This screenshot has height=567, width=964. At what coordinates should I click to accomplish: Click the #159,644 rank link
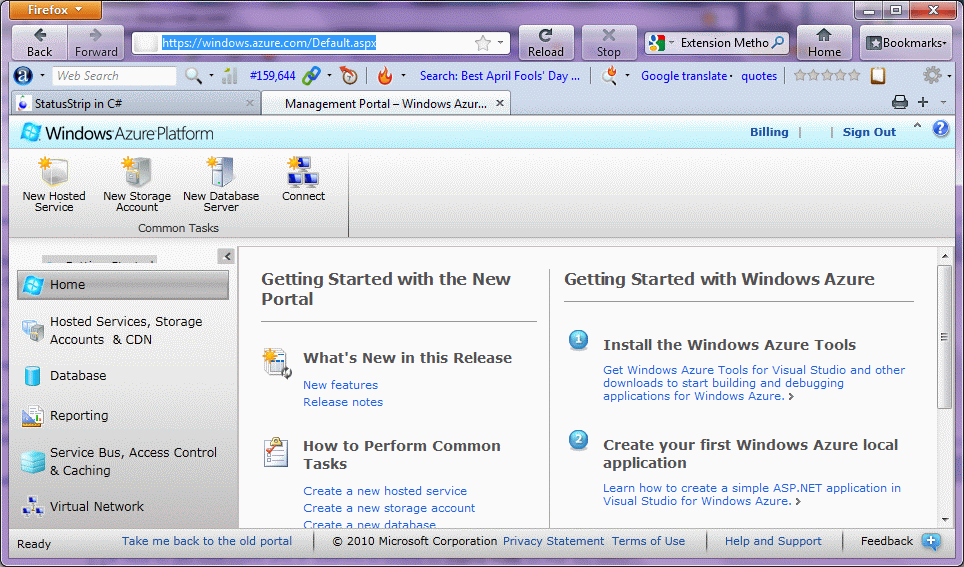[272, 76]
